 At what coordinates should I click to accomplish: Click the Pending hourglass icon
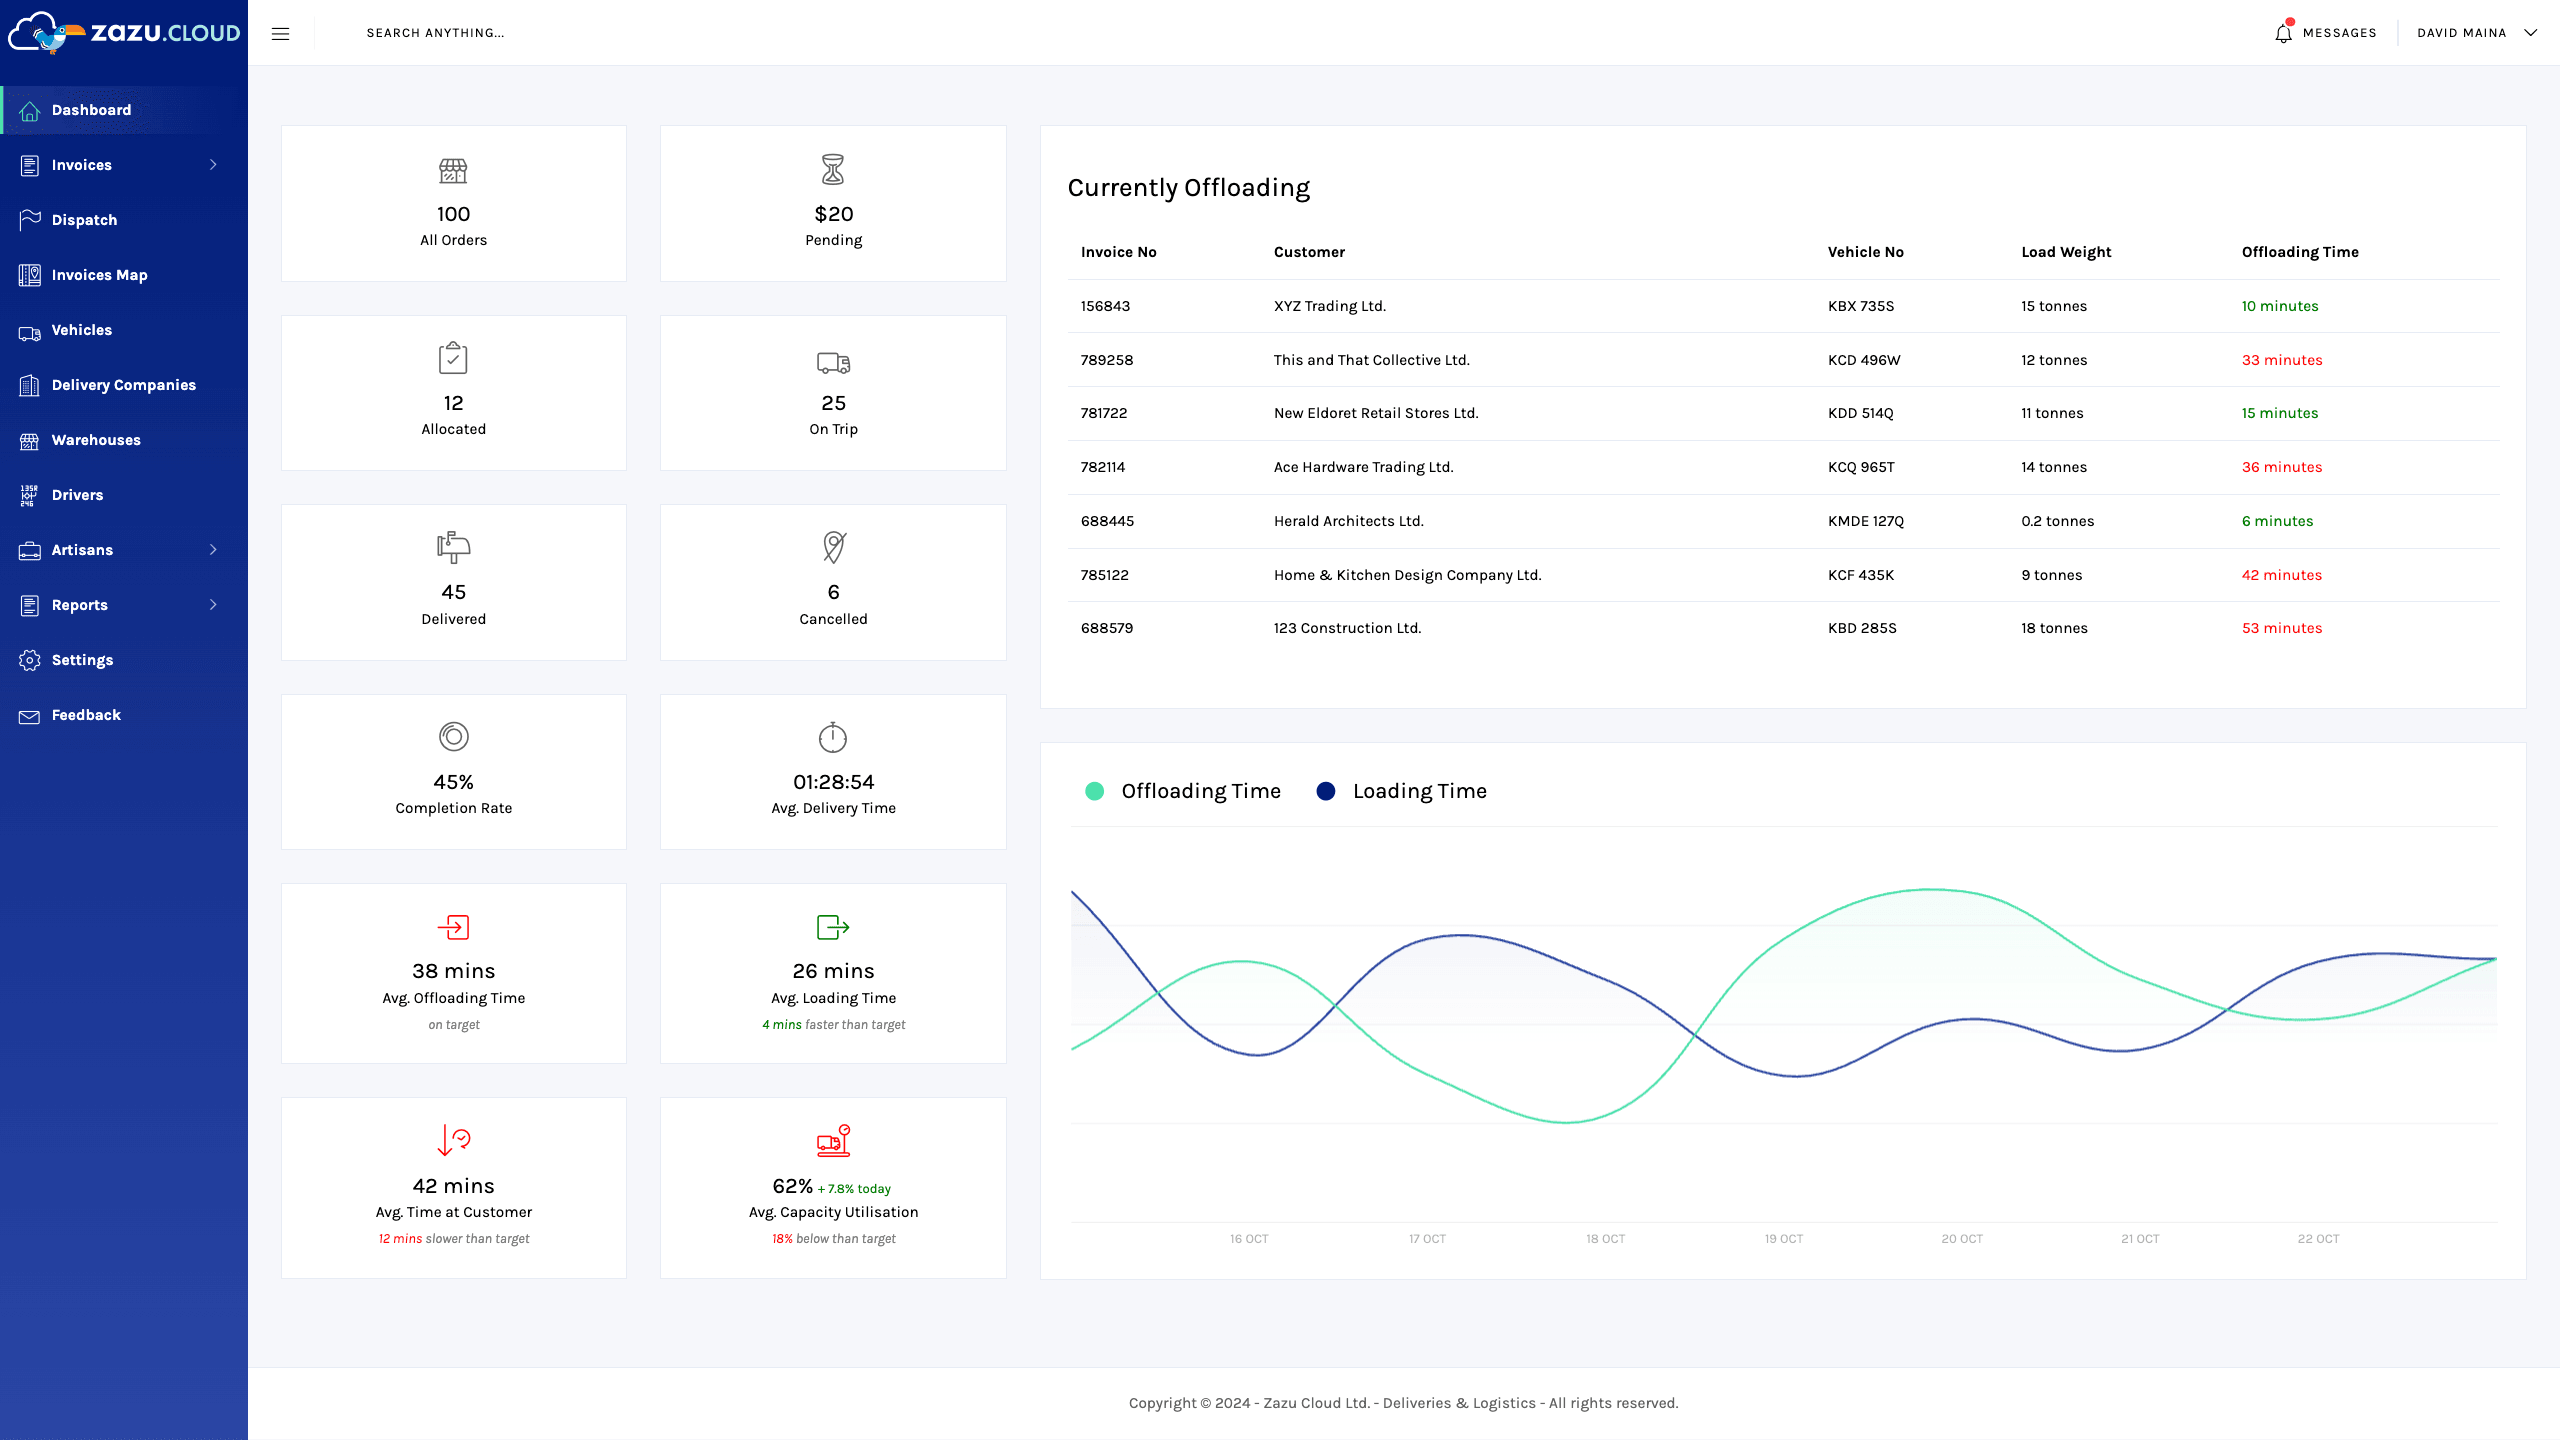point(833,170)
